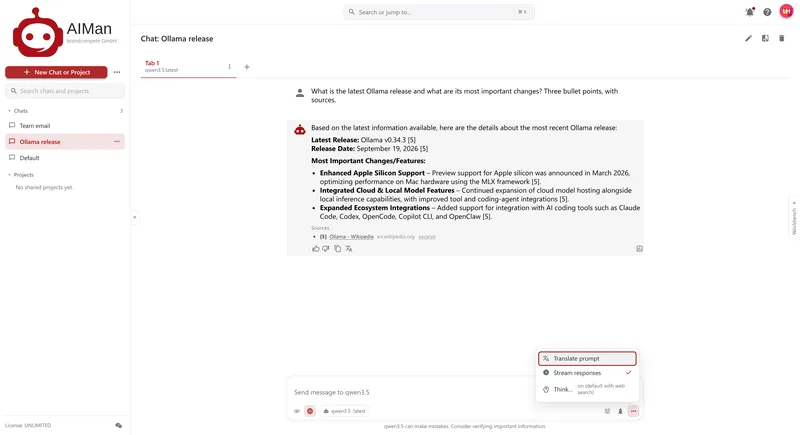This screenshot has height=435, width=800.
Task: Give thumbs down to the response
Action: 326,249
